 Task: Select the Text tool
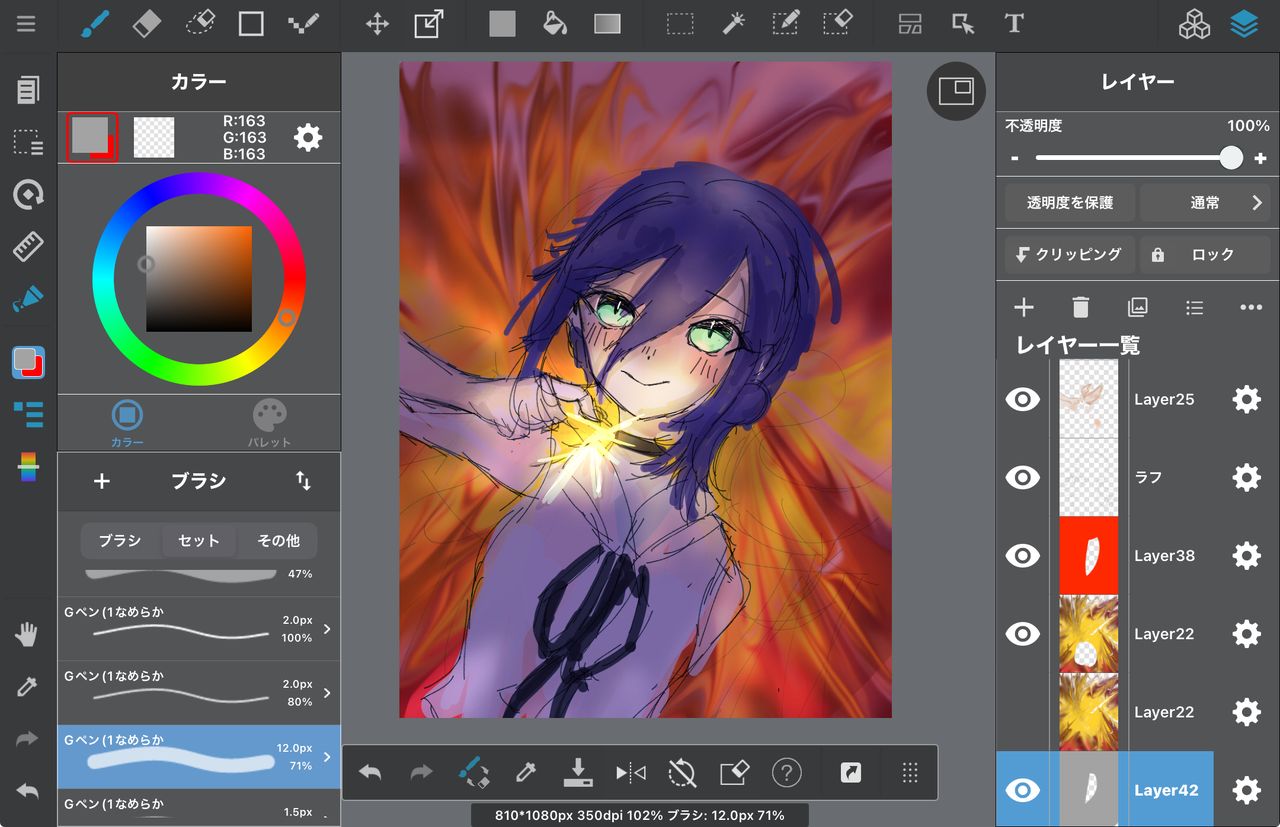[x=1014, y=24]
